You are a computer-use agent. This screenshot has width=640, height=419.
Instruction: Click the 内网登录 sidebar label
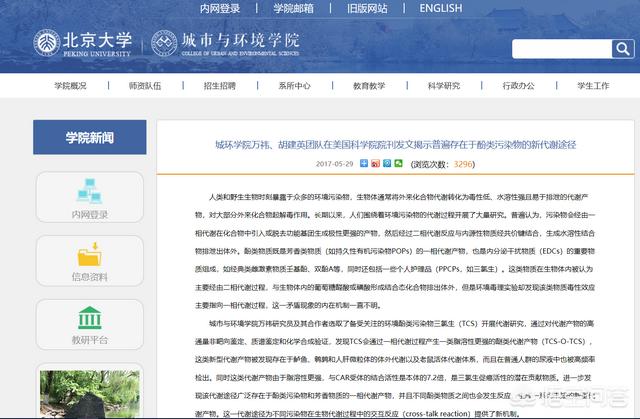click(x=90, y=214)
